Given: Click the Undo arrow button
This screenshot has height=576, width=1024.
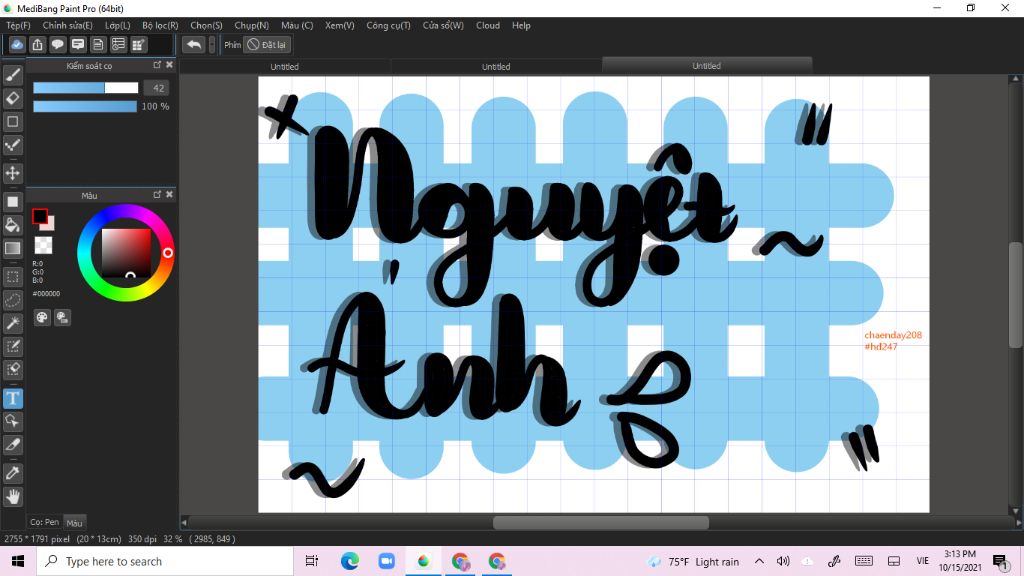Looking at the screenshot, I should 193,44.
